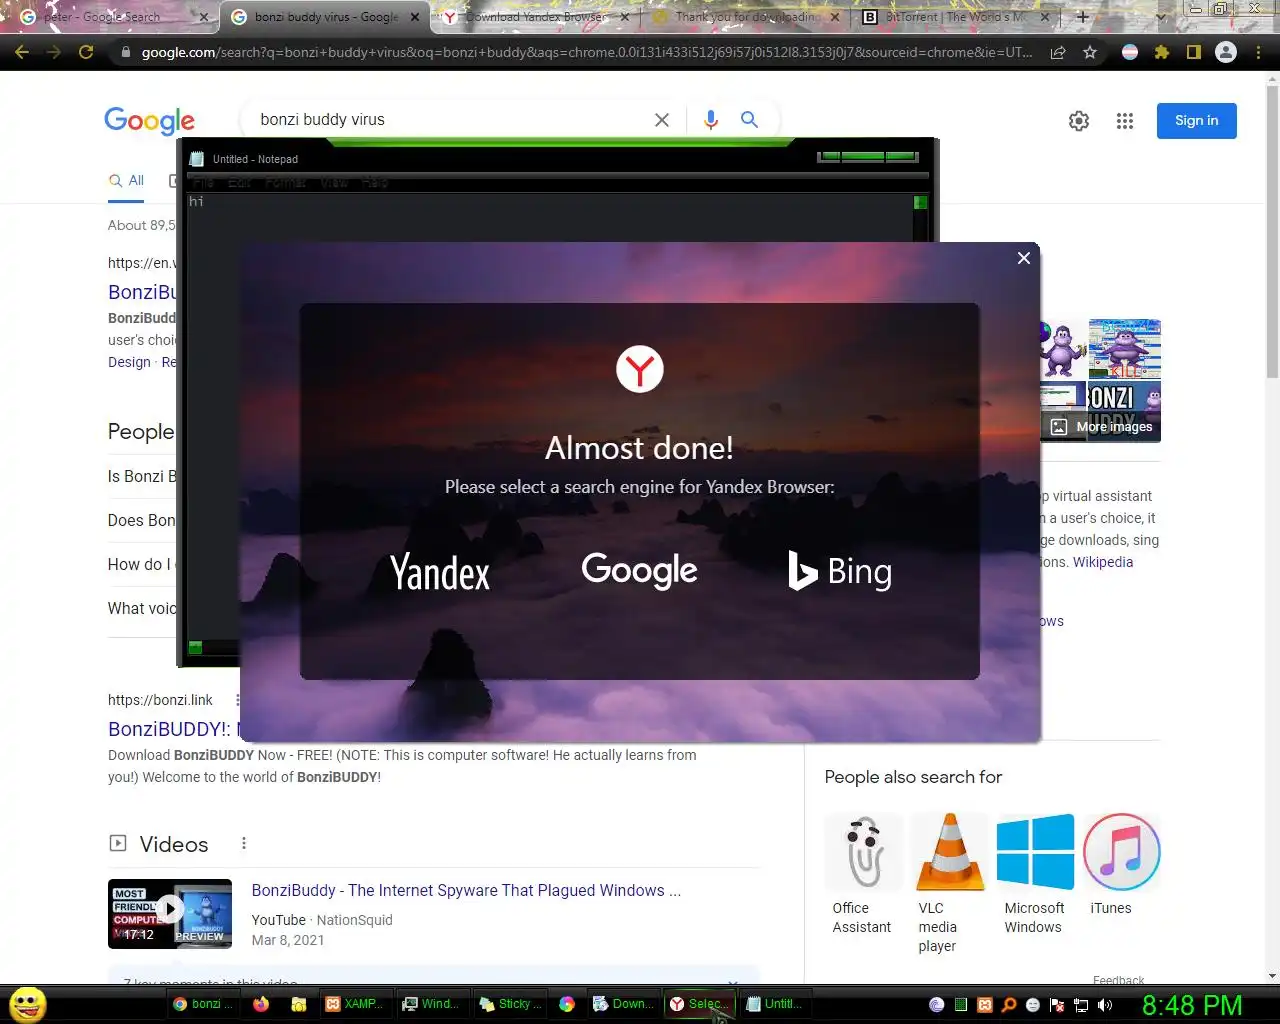Choose Google logo in Yandex Browser dialog

(639, 571)
